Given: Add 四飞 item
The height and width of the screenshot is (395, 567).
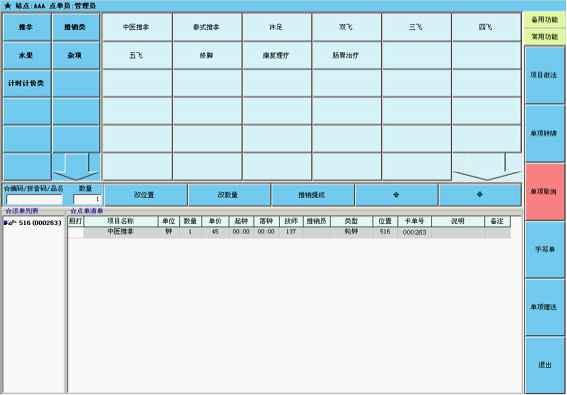Looking at the screenshot, I should click(486, 27).
